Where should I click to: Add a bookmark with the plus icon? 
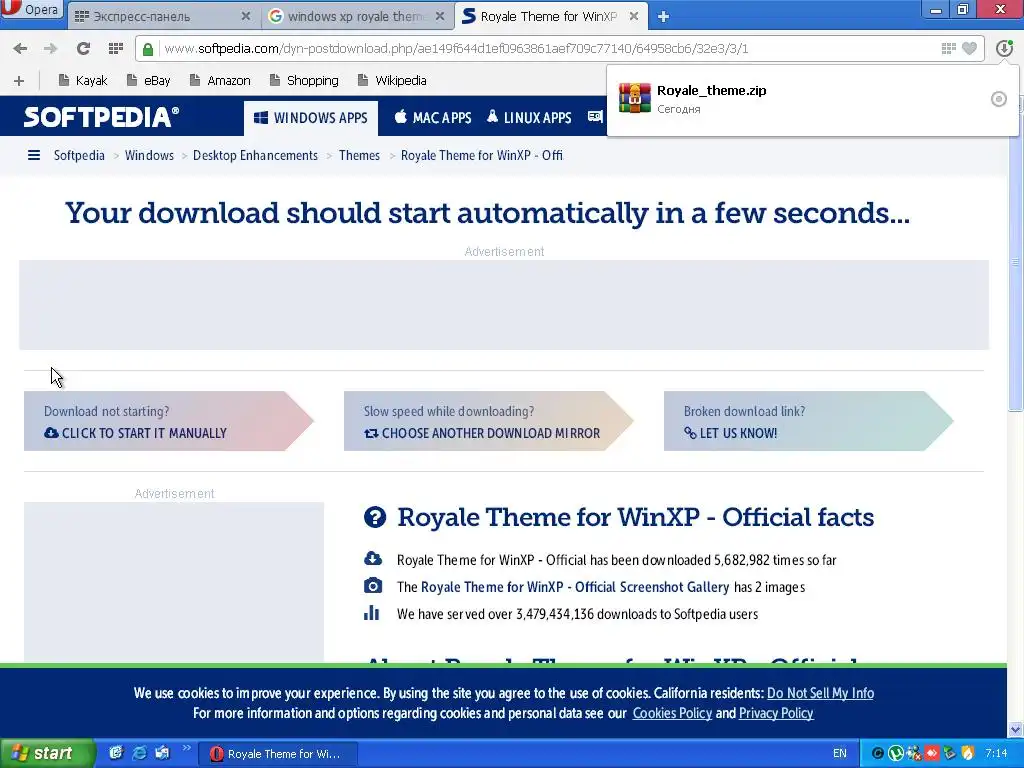[19, 80]
